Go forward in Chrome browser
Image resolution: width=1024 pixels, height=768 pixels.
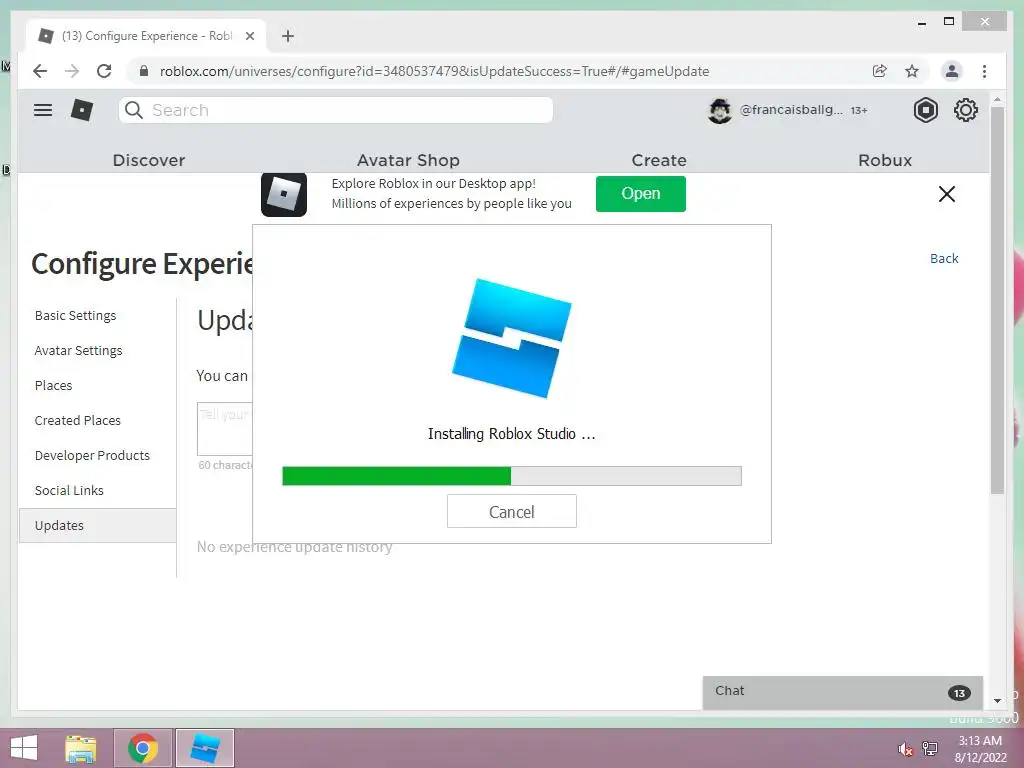[72, 71]
